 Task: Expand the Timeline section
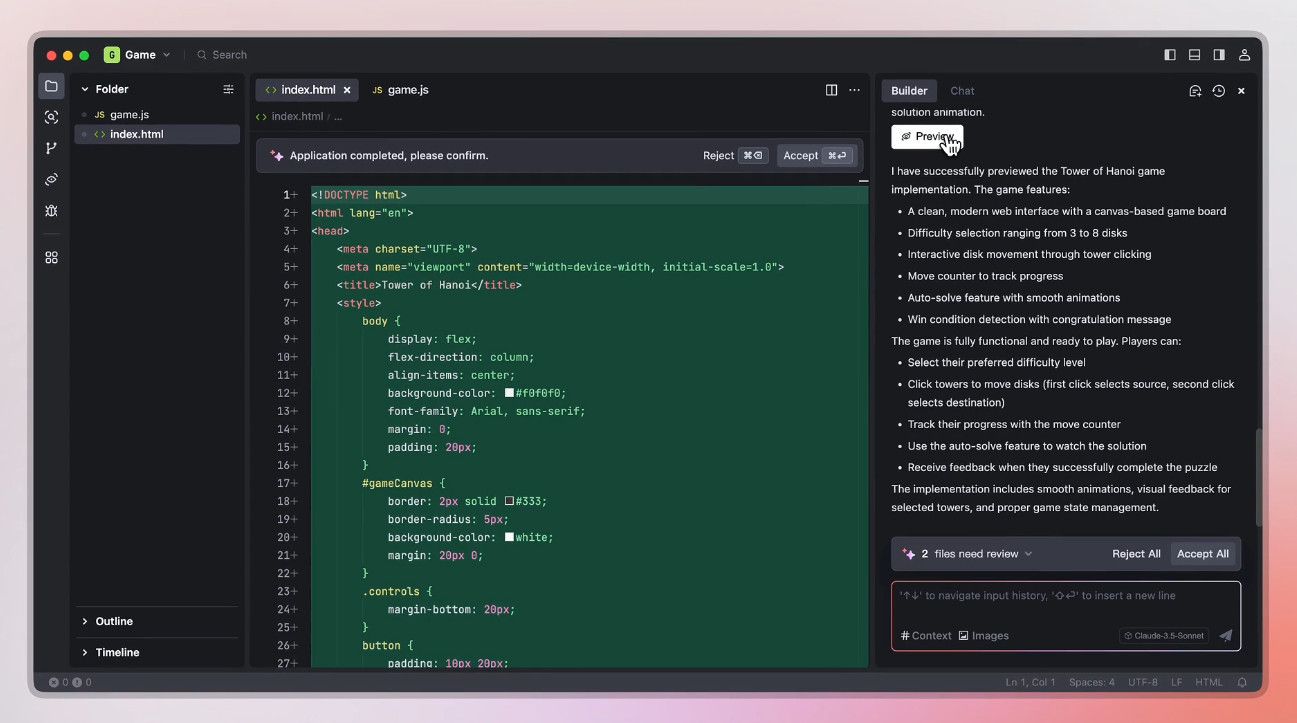pos(116,652)
